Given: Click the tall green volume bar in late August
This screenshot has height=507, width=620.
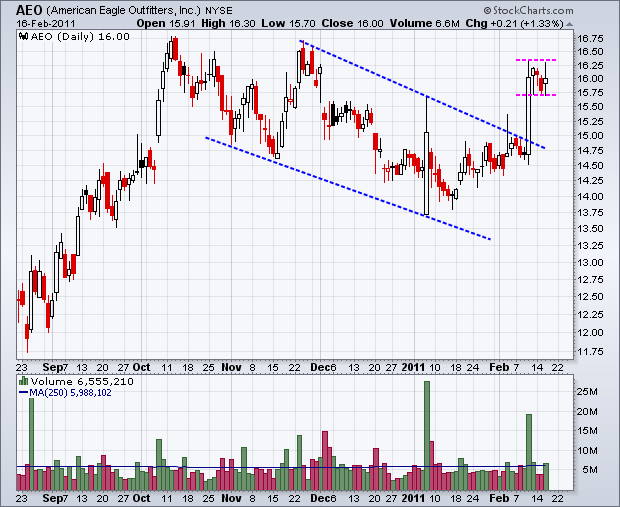Looking at the screenshot, I should click(x=32, y=444).
